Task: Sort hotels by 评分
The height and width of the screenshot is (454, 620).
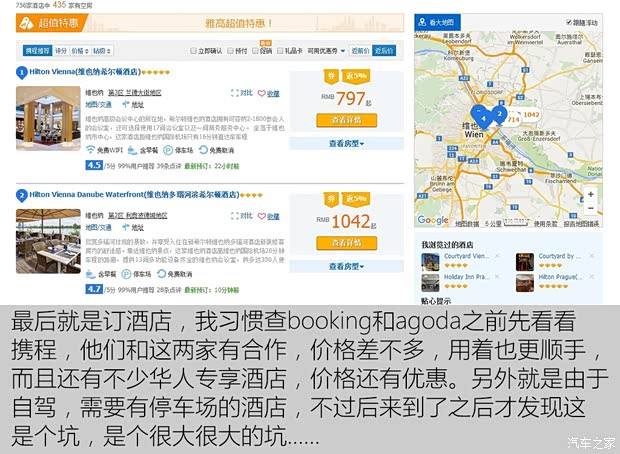Action: [x=60, y=51]
